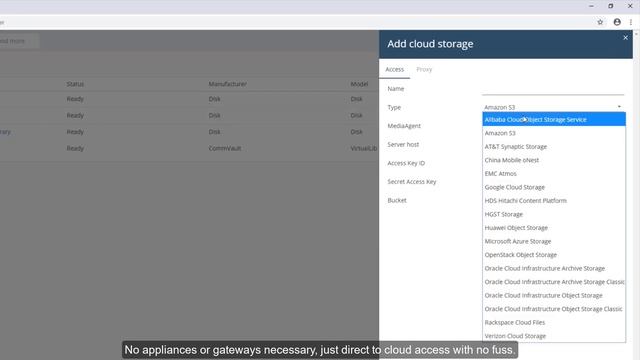The image size is (640, 360).
Task: Pick Verizon Cloud Storage option
Action: pyautogui.click(x=554, y=336)
